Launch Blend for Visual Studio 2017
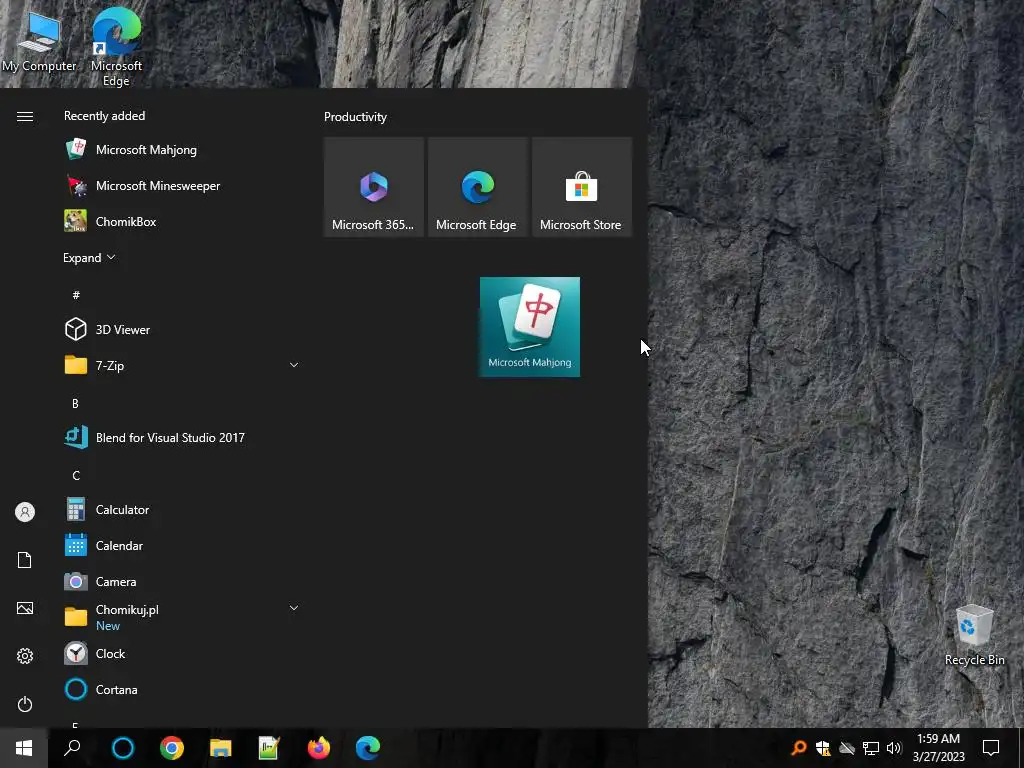Image resolution: width=1024 pixels, height=768 pixels. (x=183, y=438)
